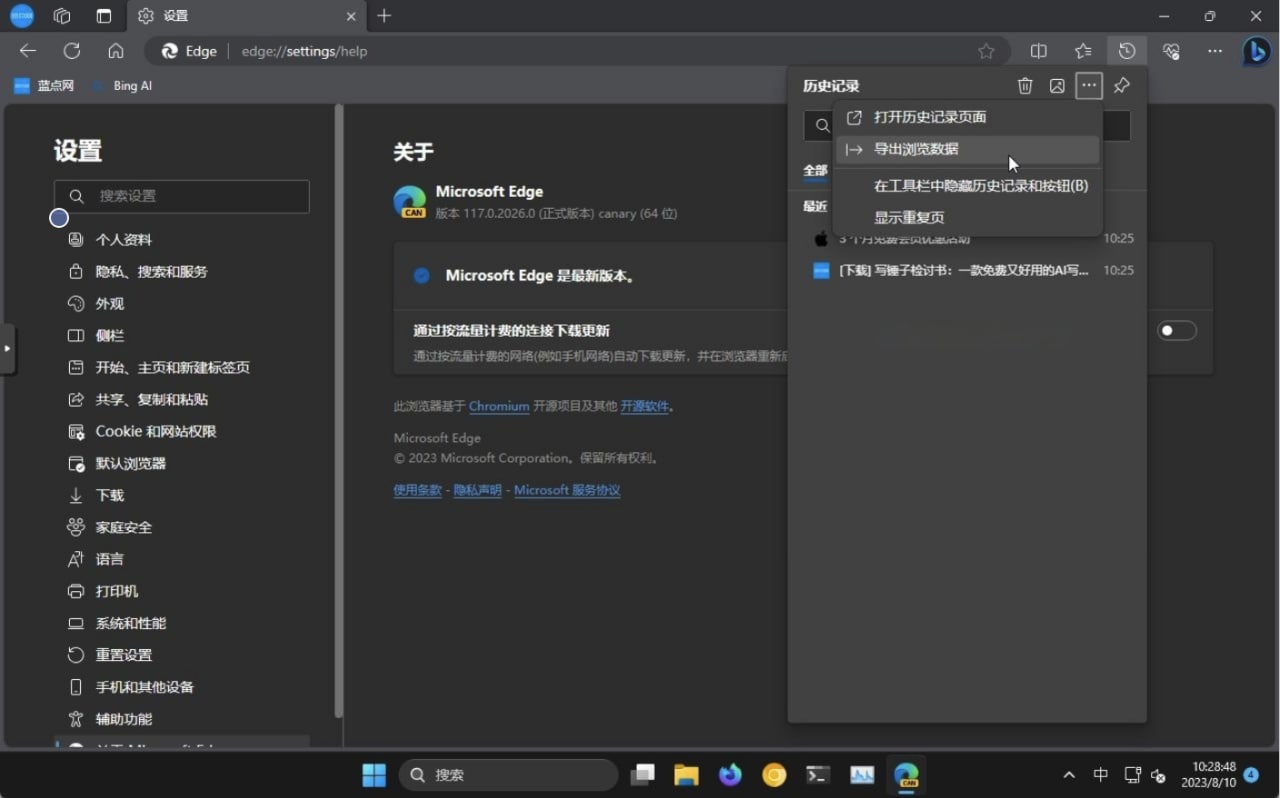Open Firefox from the taskbar
Image resolution: width=1280 pixels, height=798 pixels.
point(730,774)
